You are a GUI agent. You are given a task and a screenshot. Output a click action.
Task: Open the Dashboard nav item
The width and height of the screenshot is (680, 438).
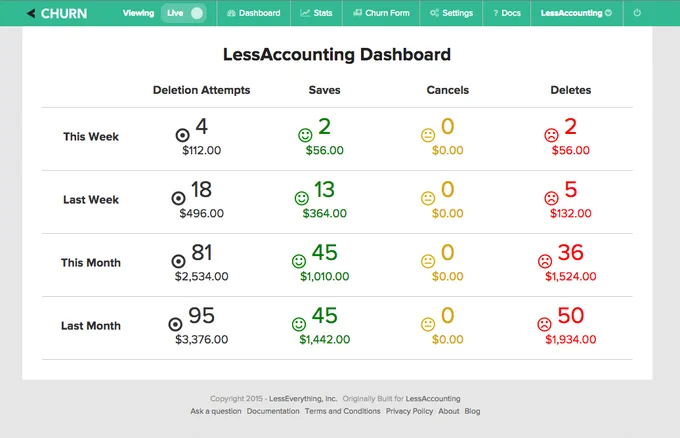pos(254,13)
